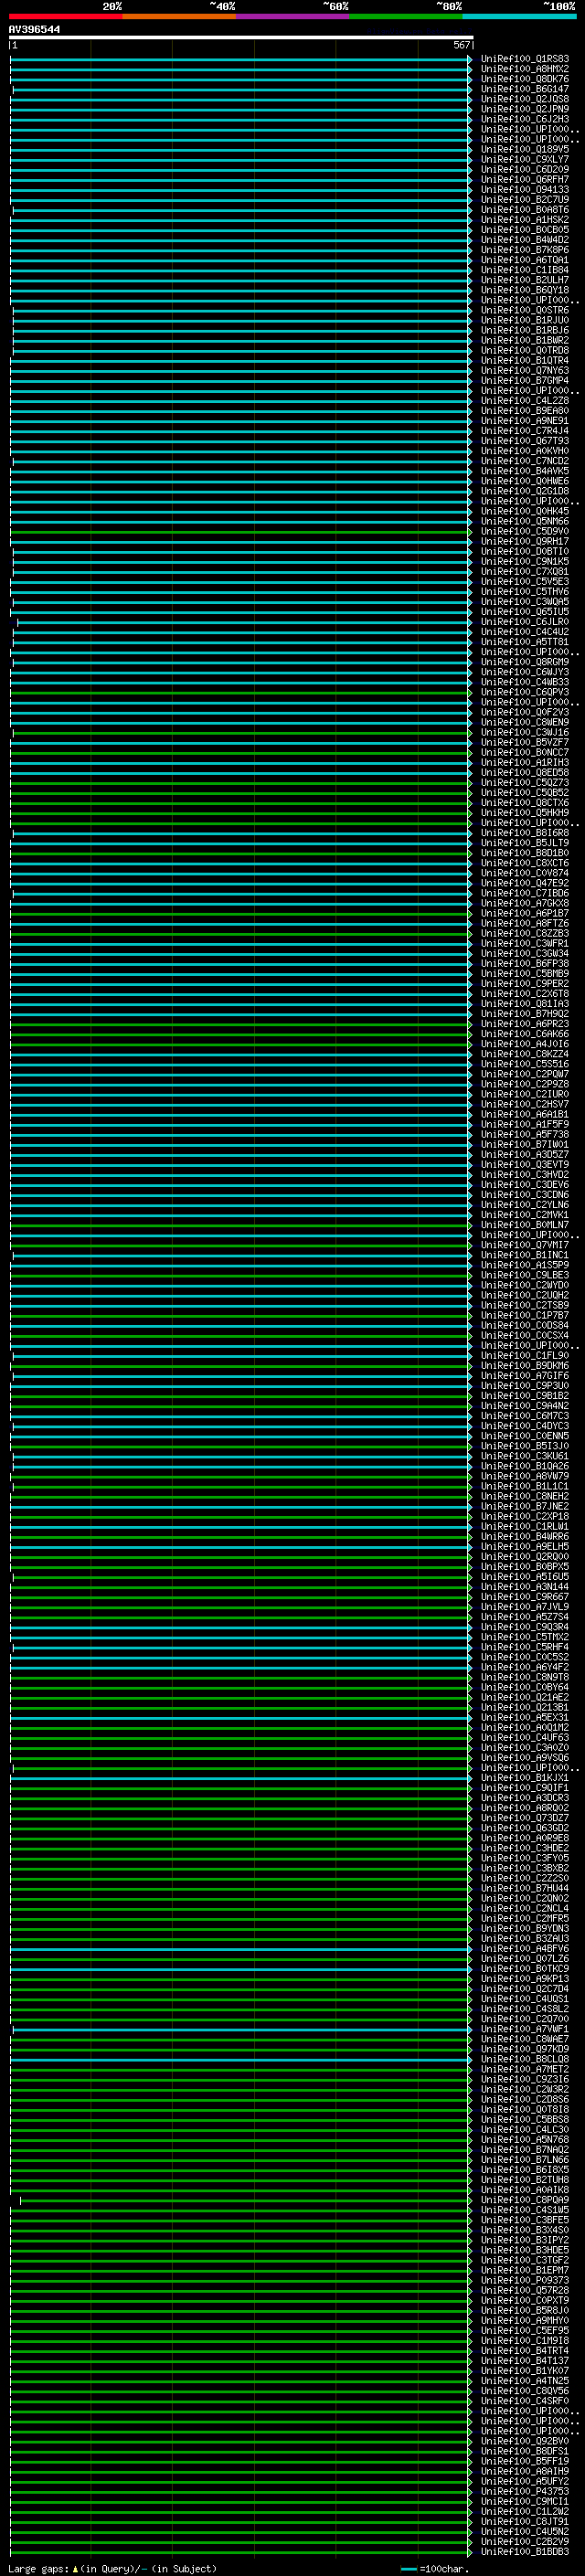Click the cyan ~100% identity legend segment
Image resolution: width=585 pixels, height=2576 pixels.
pyautogui.click(x=519, y=16)
